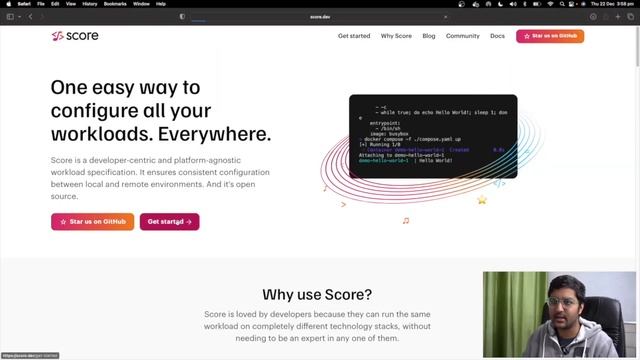Image resolution: width=640 pixels, height=360 pixels.
Task: Click the score.dev address bar
Action: [x=320, y=17]
